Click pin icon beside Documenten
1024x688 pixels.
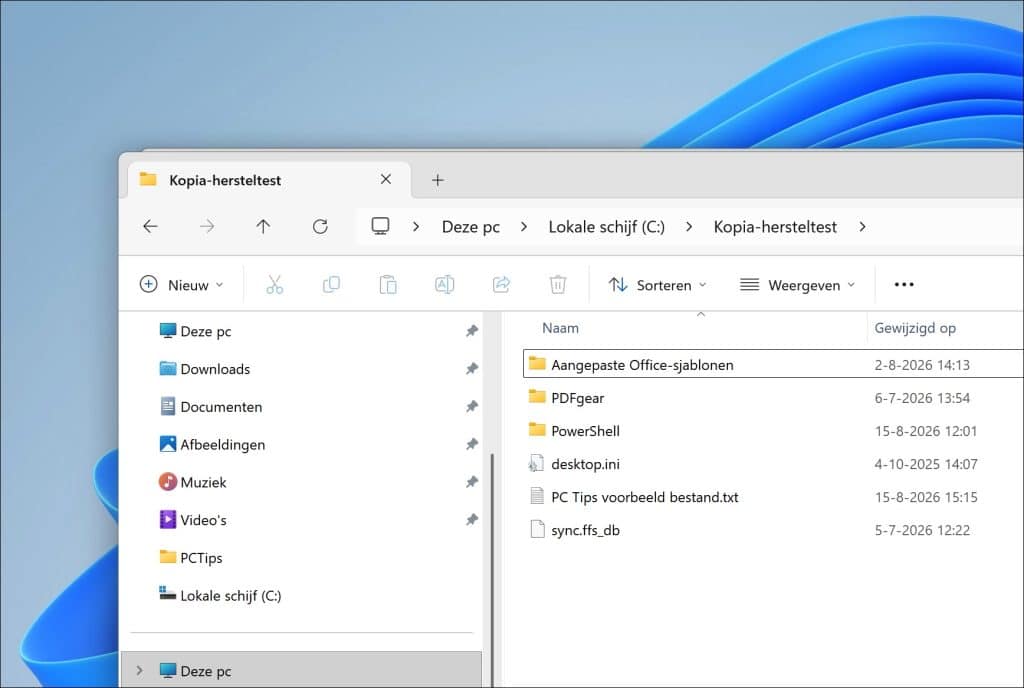(472, 407)
